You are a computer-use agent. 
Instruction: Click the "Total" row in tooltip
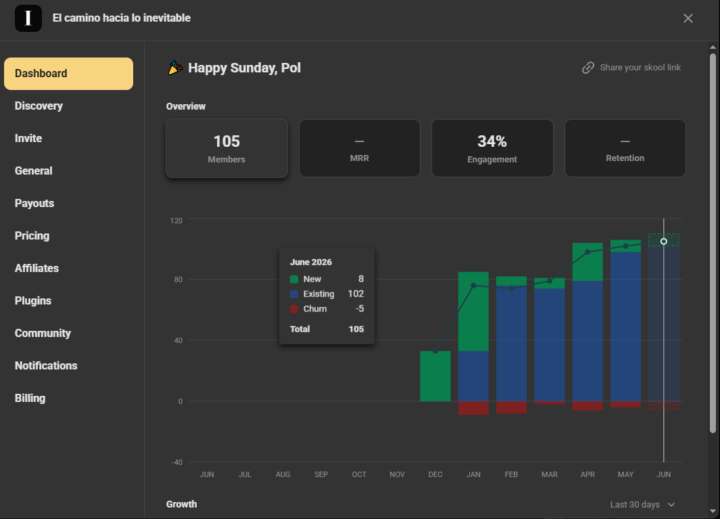[x=327, y=329]
